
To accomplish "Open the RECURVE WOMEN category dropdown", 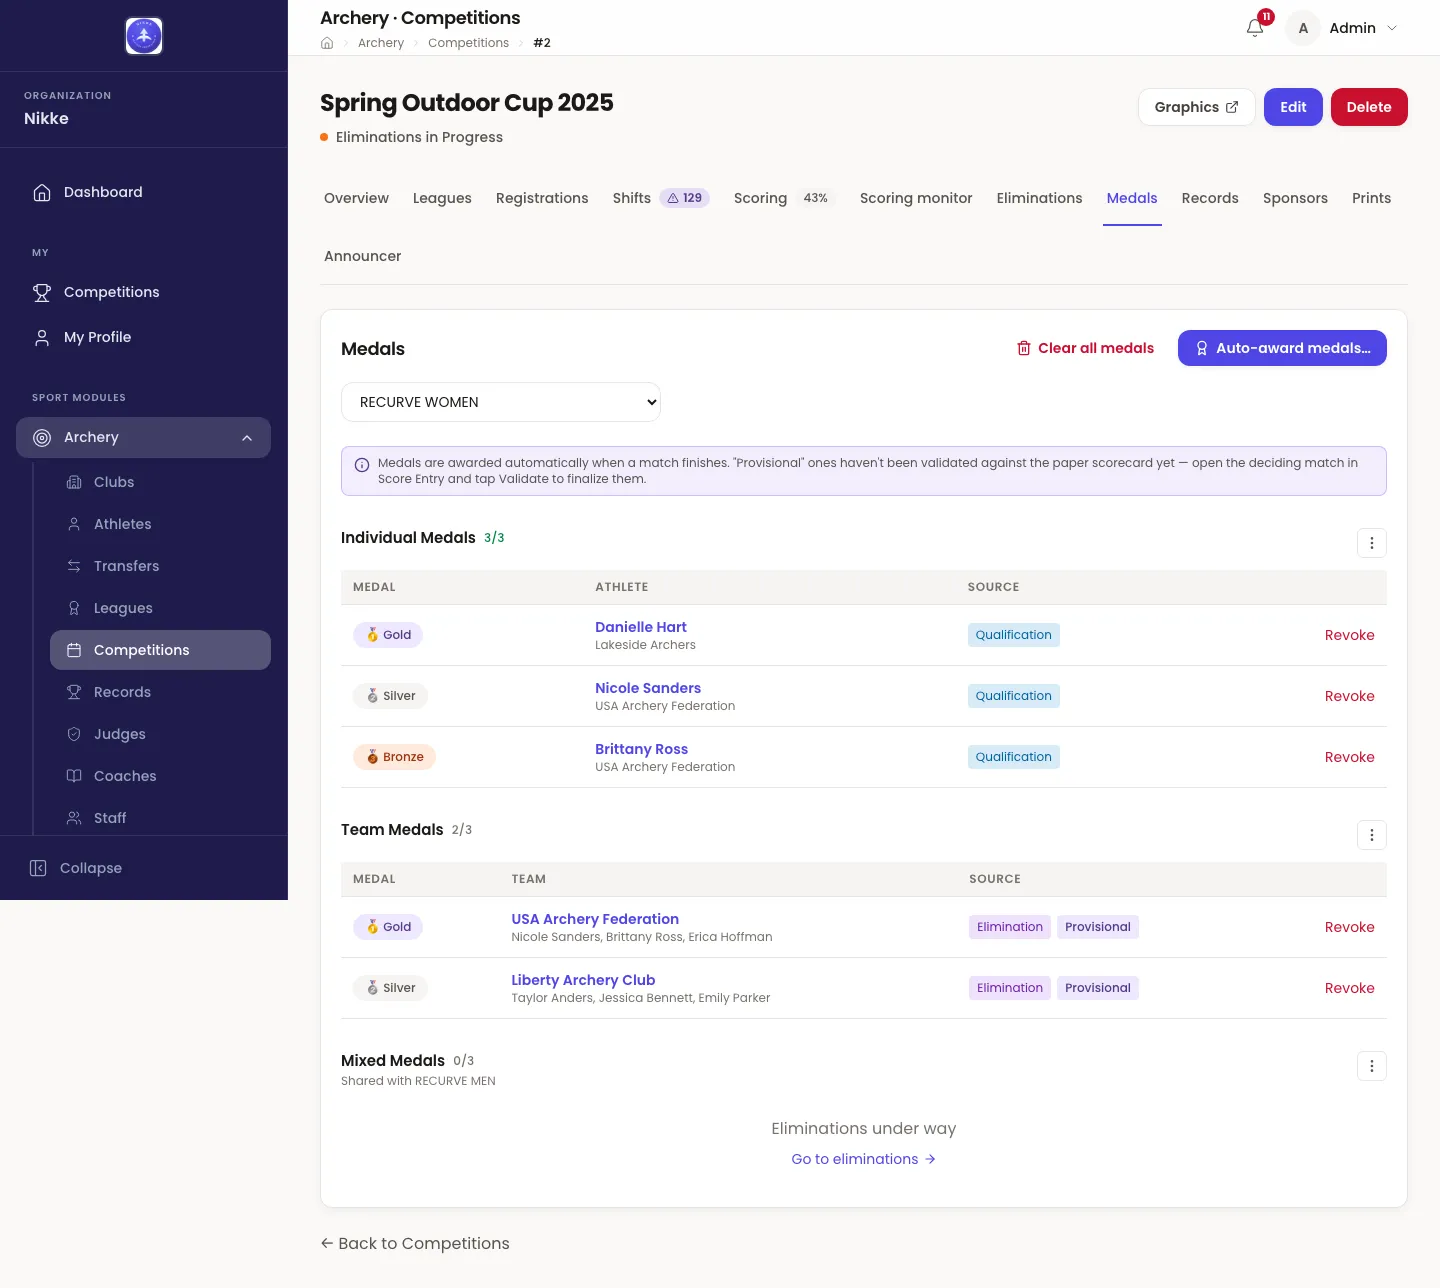I will pos(501,402).
